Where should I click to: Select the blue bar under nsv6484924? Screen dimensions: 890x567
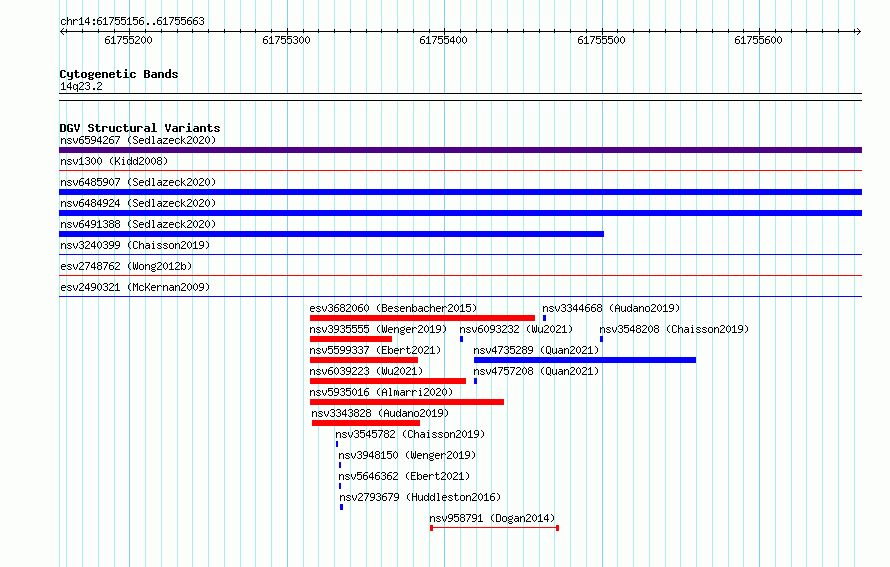(460, 213)
